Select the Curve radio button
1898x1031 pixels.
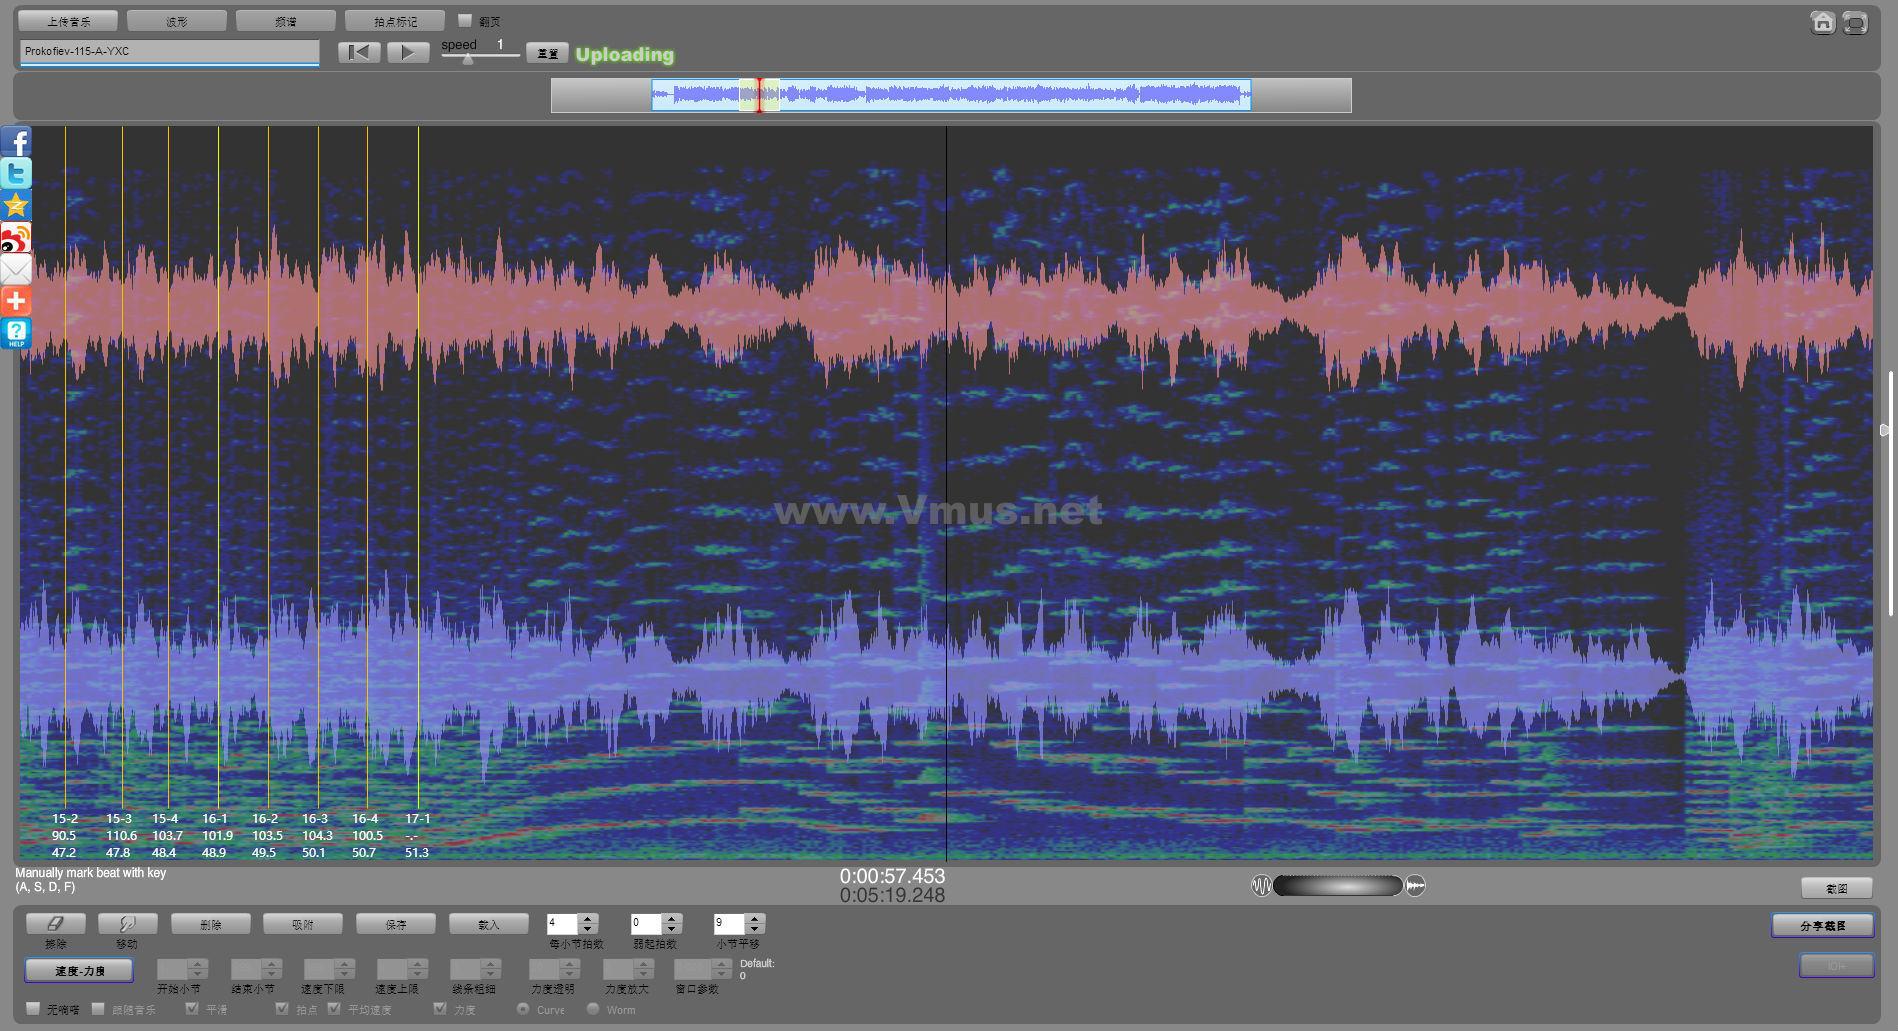pyautogui.click(x=523, y=1008)
